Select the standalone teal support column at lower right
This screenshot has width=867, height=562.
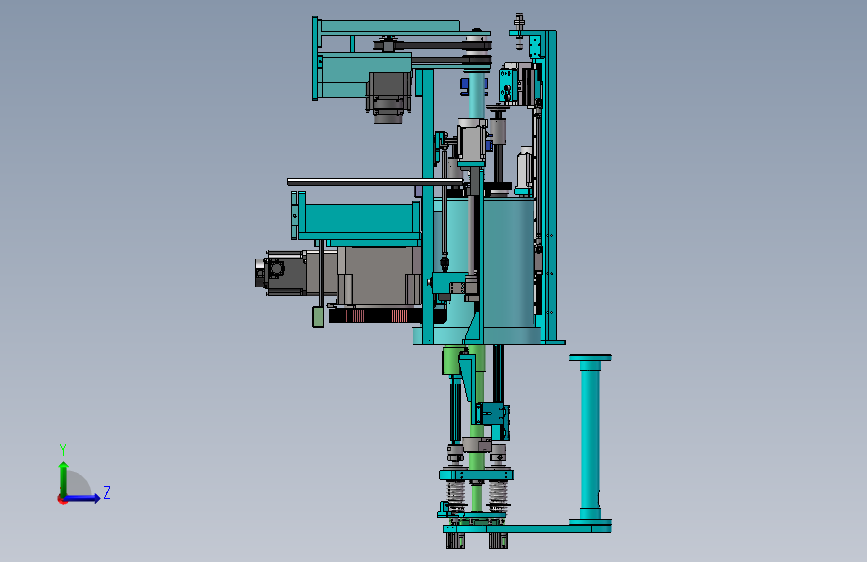[590, 439]
